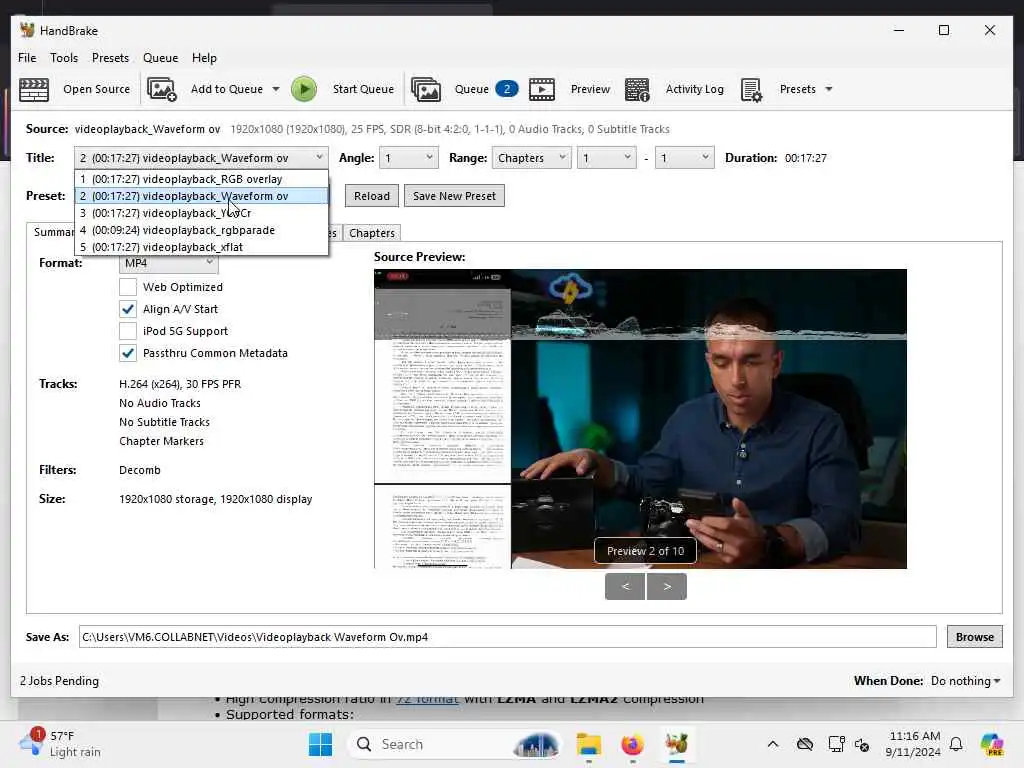
Task: Open the Queue menu
Action: [x=161, y=57]
